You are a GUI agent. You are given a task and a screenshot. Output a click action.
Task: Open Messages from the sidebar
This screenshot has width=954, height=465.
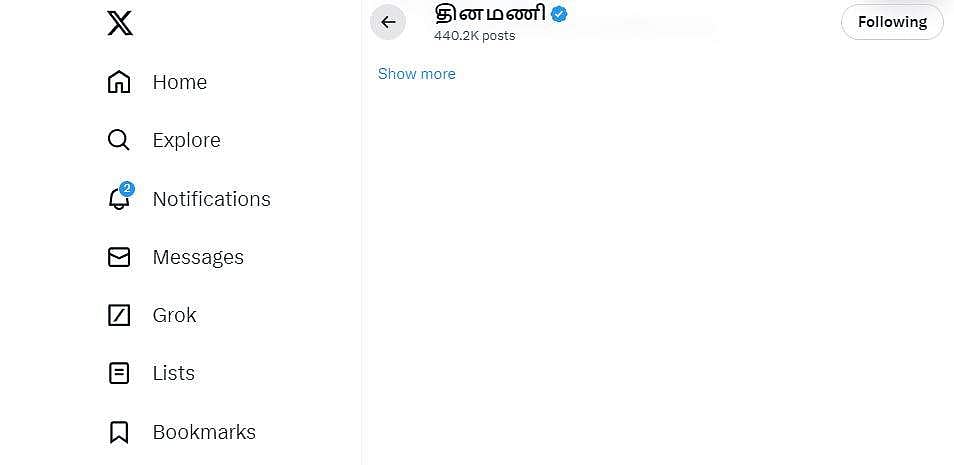(x=198, y=257)
